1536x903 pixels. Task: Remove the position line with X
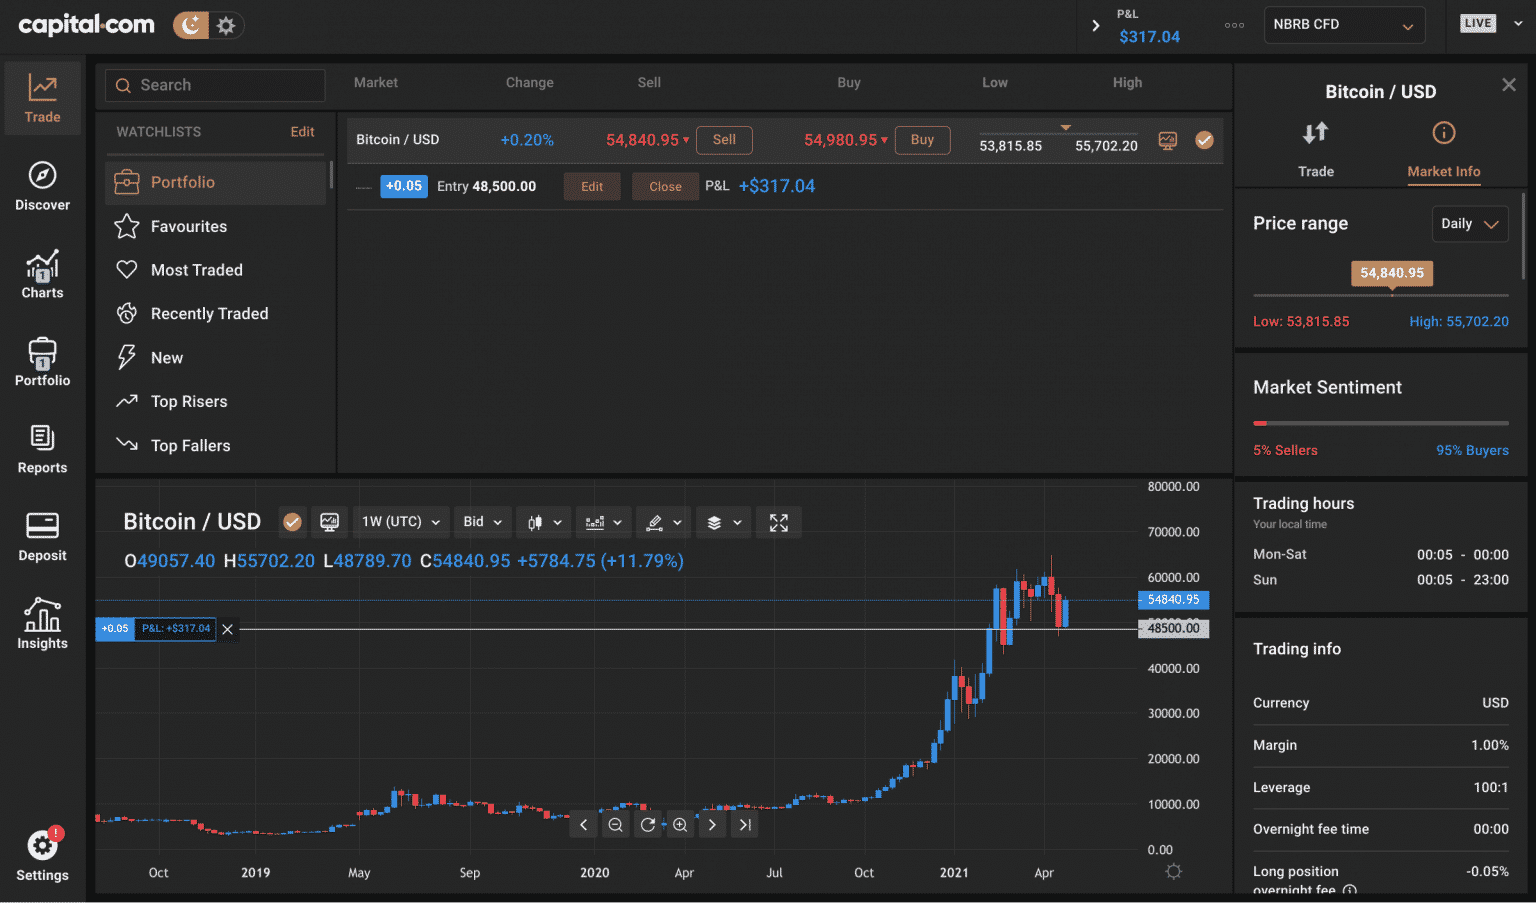click(228, 629)
